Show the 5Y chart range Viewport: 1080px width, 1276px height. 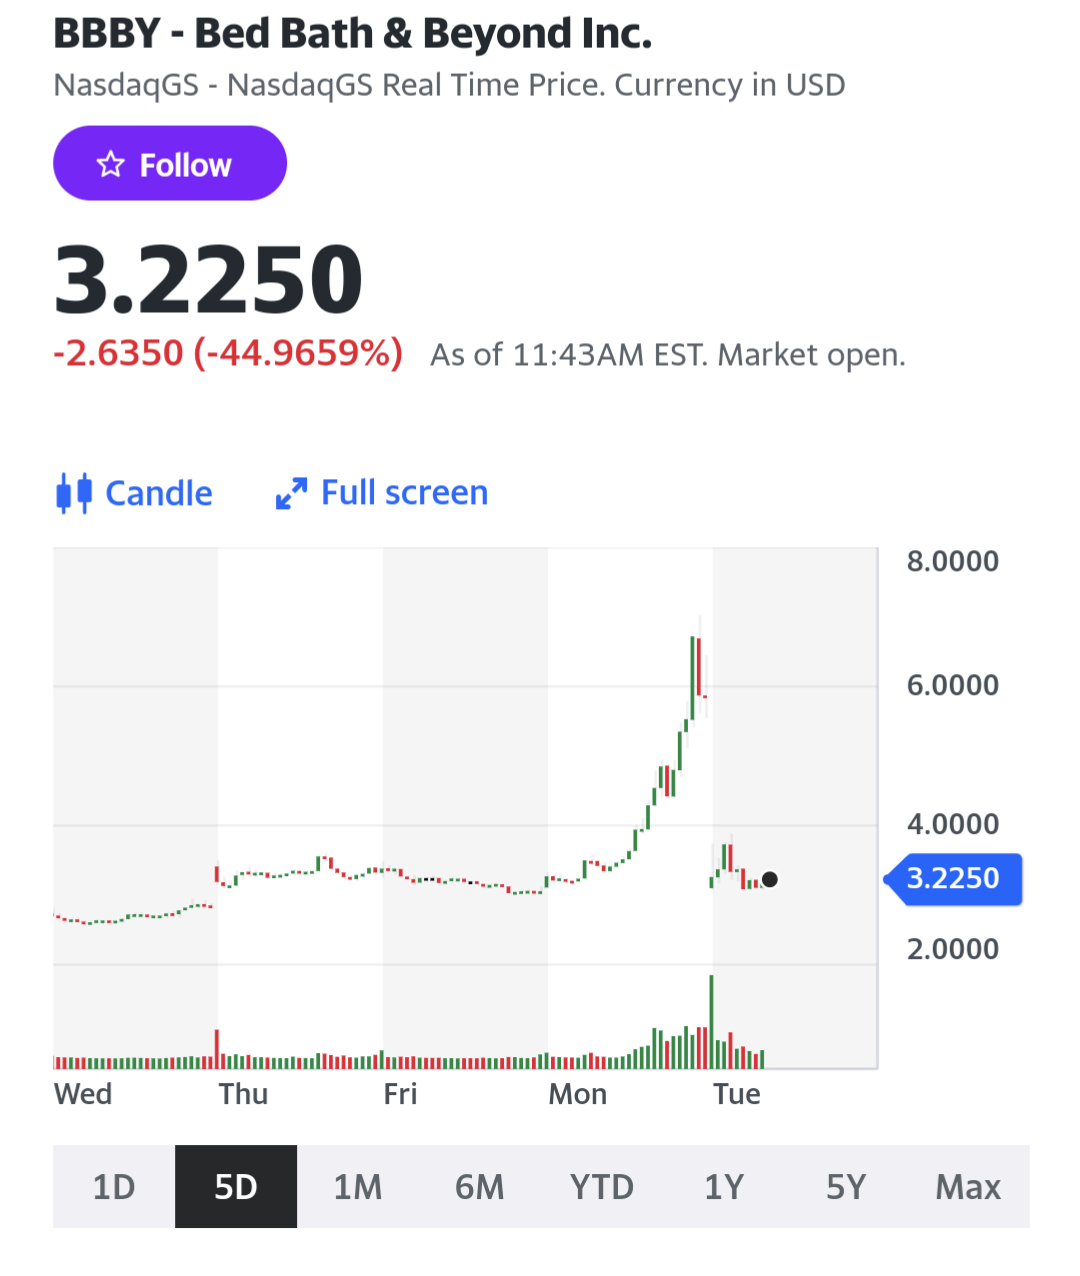coord(846,1187)
